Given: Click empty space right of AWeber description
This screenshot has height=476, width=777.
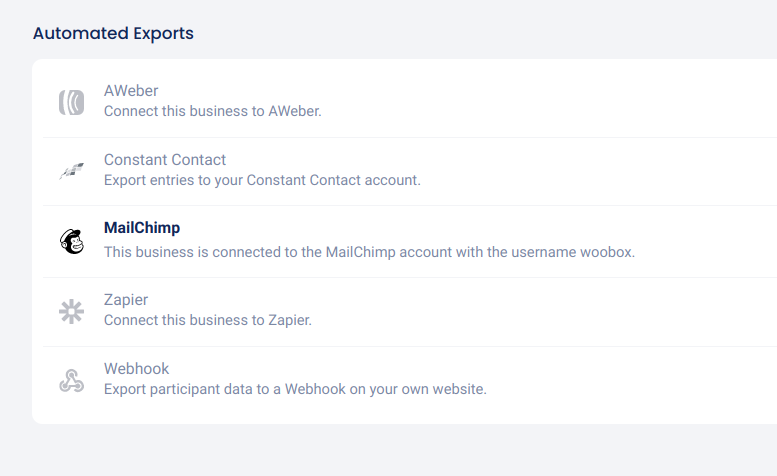Looking at the screenshot, I should coord(550,102).
